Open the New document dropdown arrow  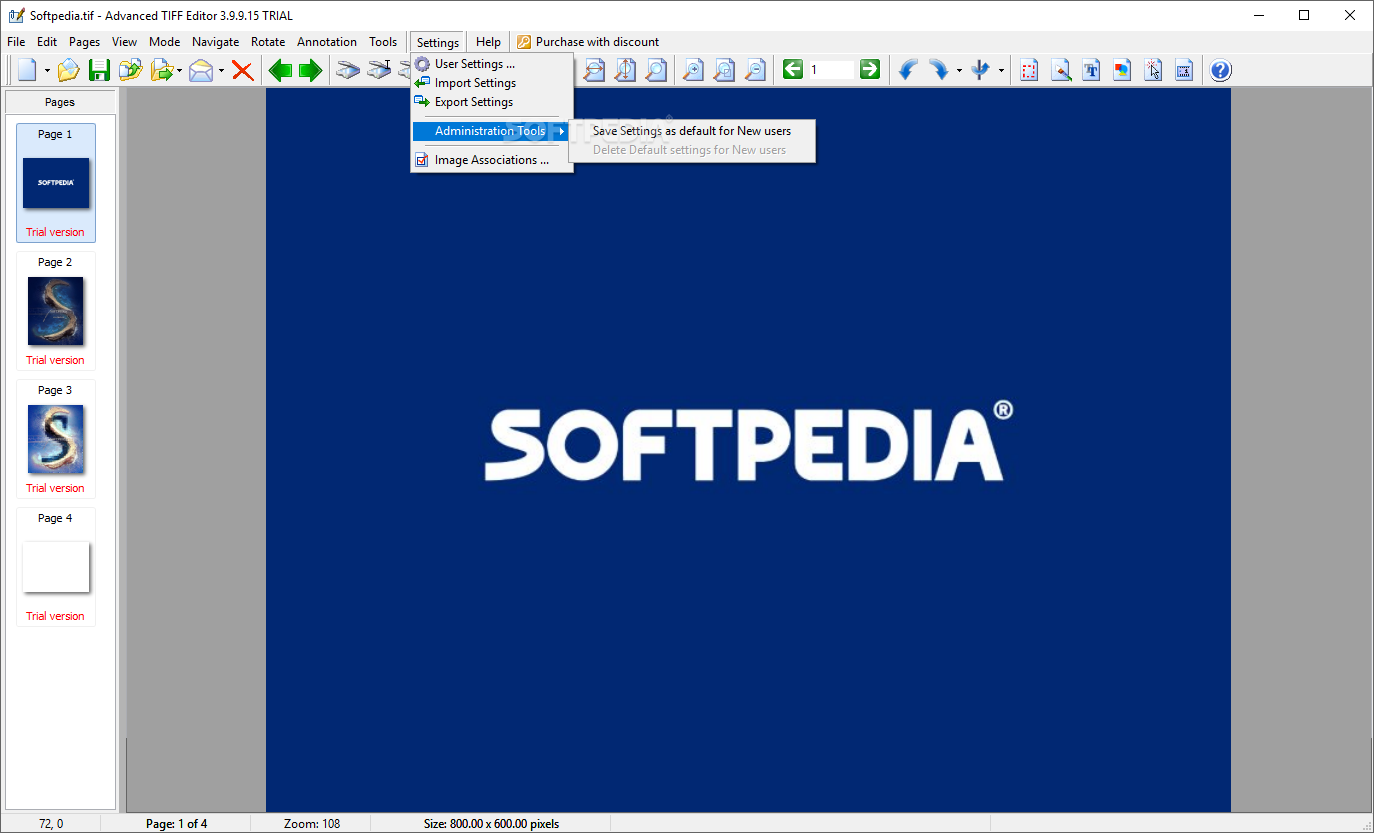pos(47,70)
